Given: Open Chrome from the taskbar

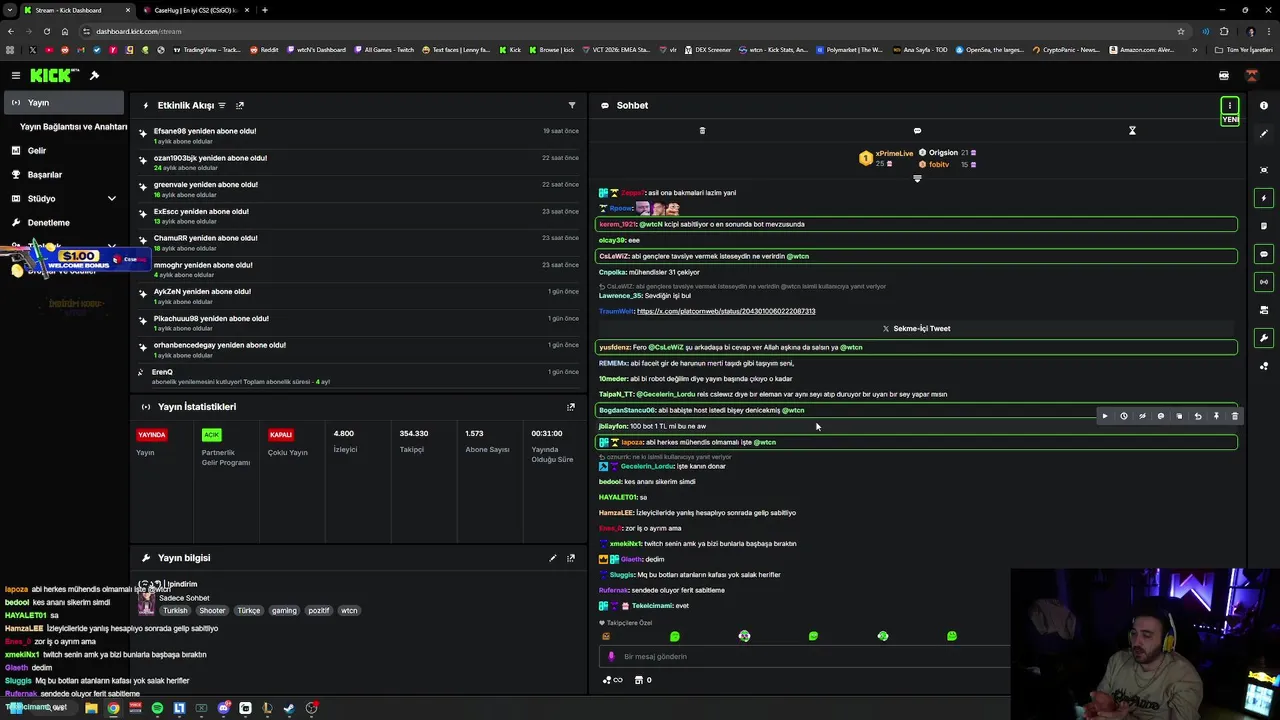Looking at the screenshot, I should click(x=113, y=708).
